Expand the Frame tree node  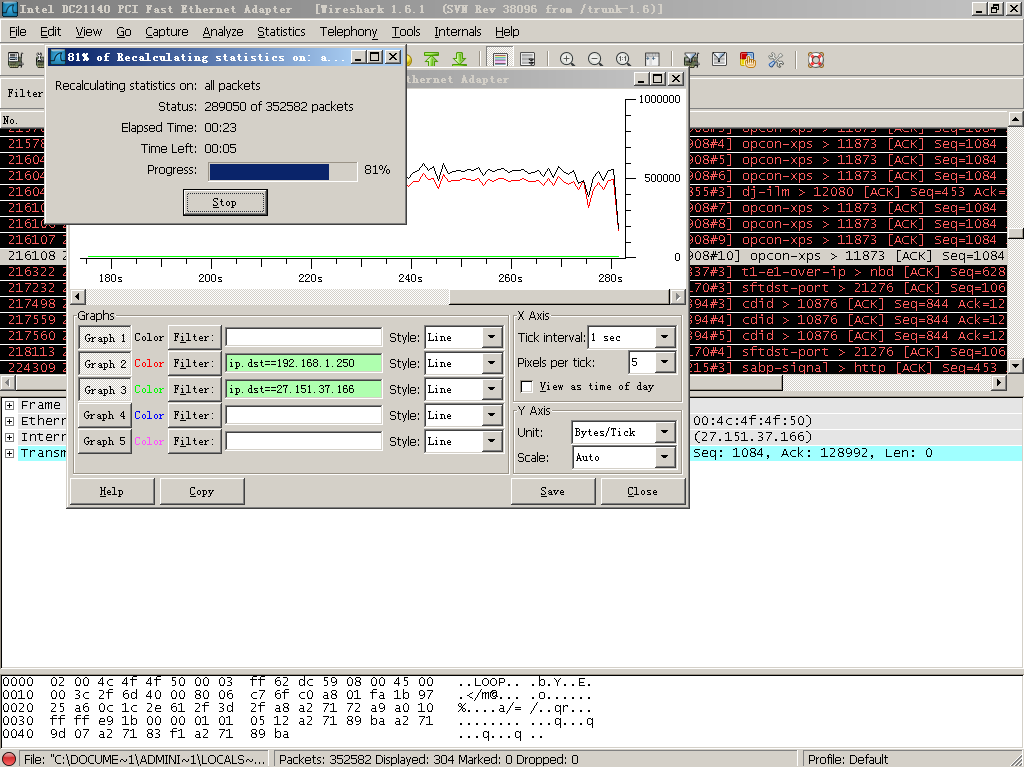[9, 405]
